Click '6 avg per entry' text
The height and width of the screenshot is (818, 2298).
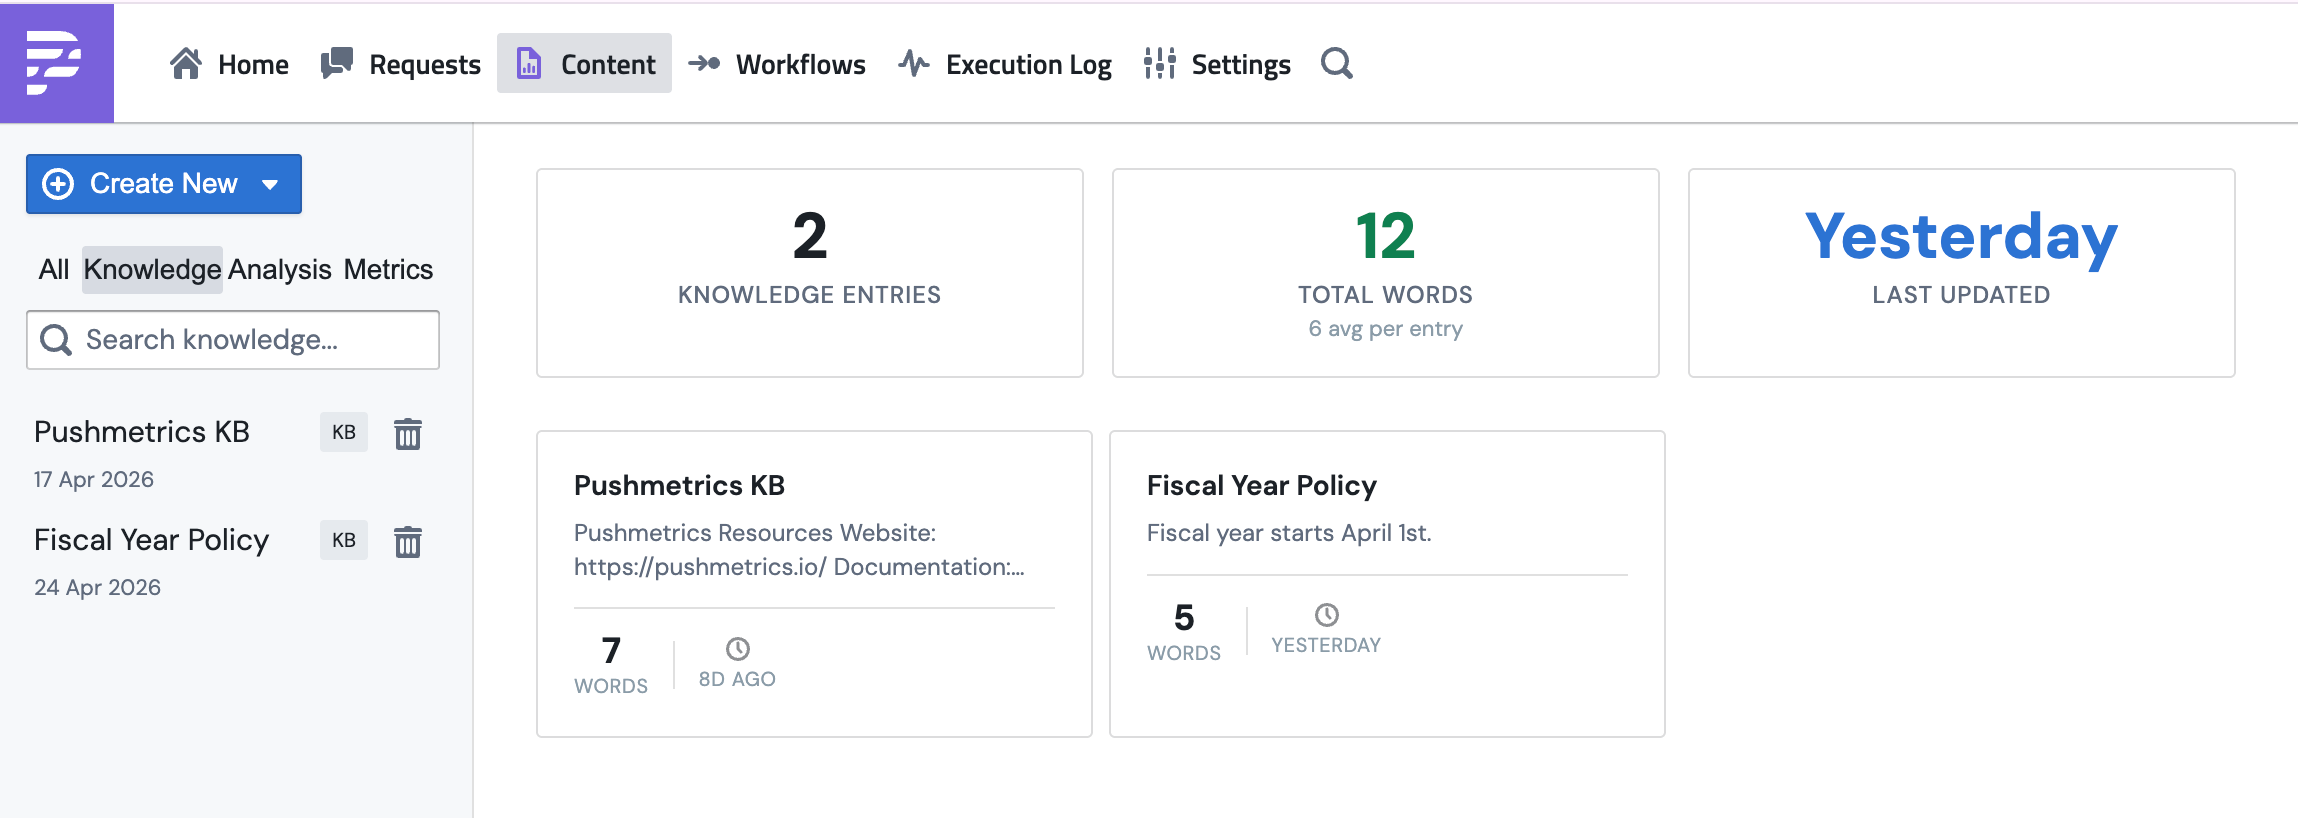1386,329
